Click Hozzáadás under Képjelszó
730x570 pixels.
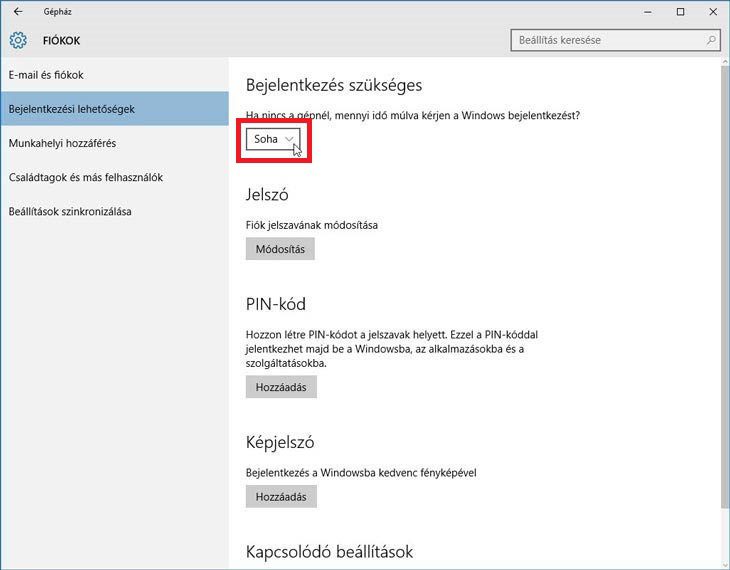click(x=280, y=496)
